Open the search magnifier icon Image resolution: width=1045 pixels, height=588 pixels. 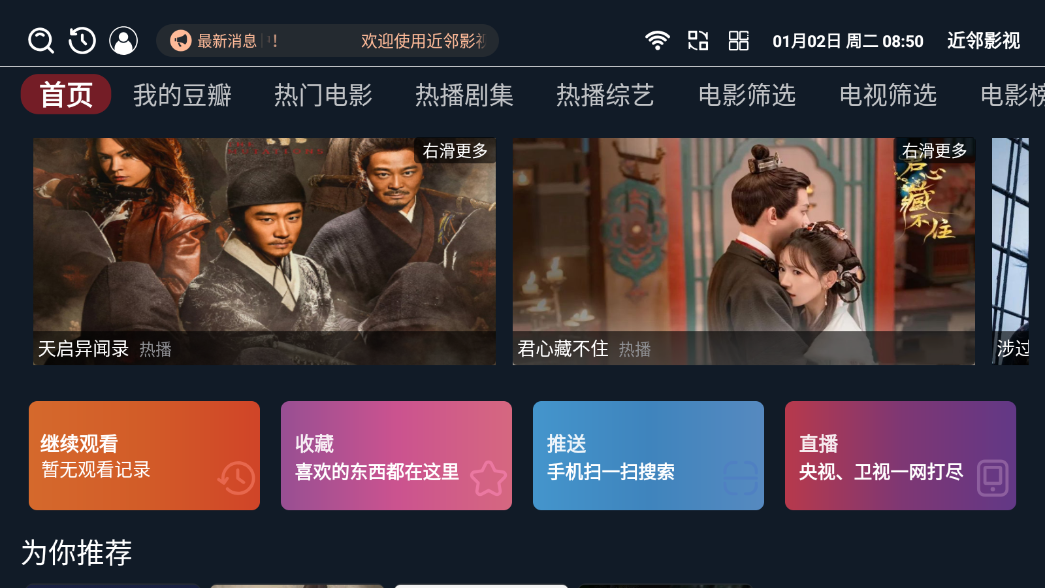(41, 41)
